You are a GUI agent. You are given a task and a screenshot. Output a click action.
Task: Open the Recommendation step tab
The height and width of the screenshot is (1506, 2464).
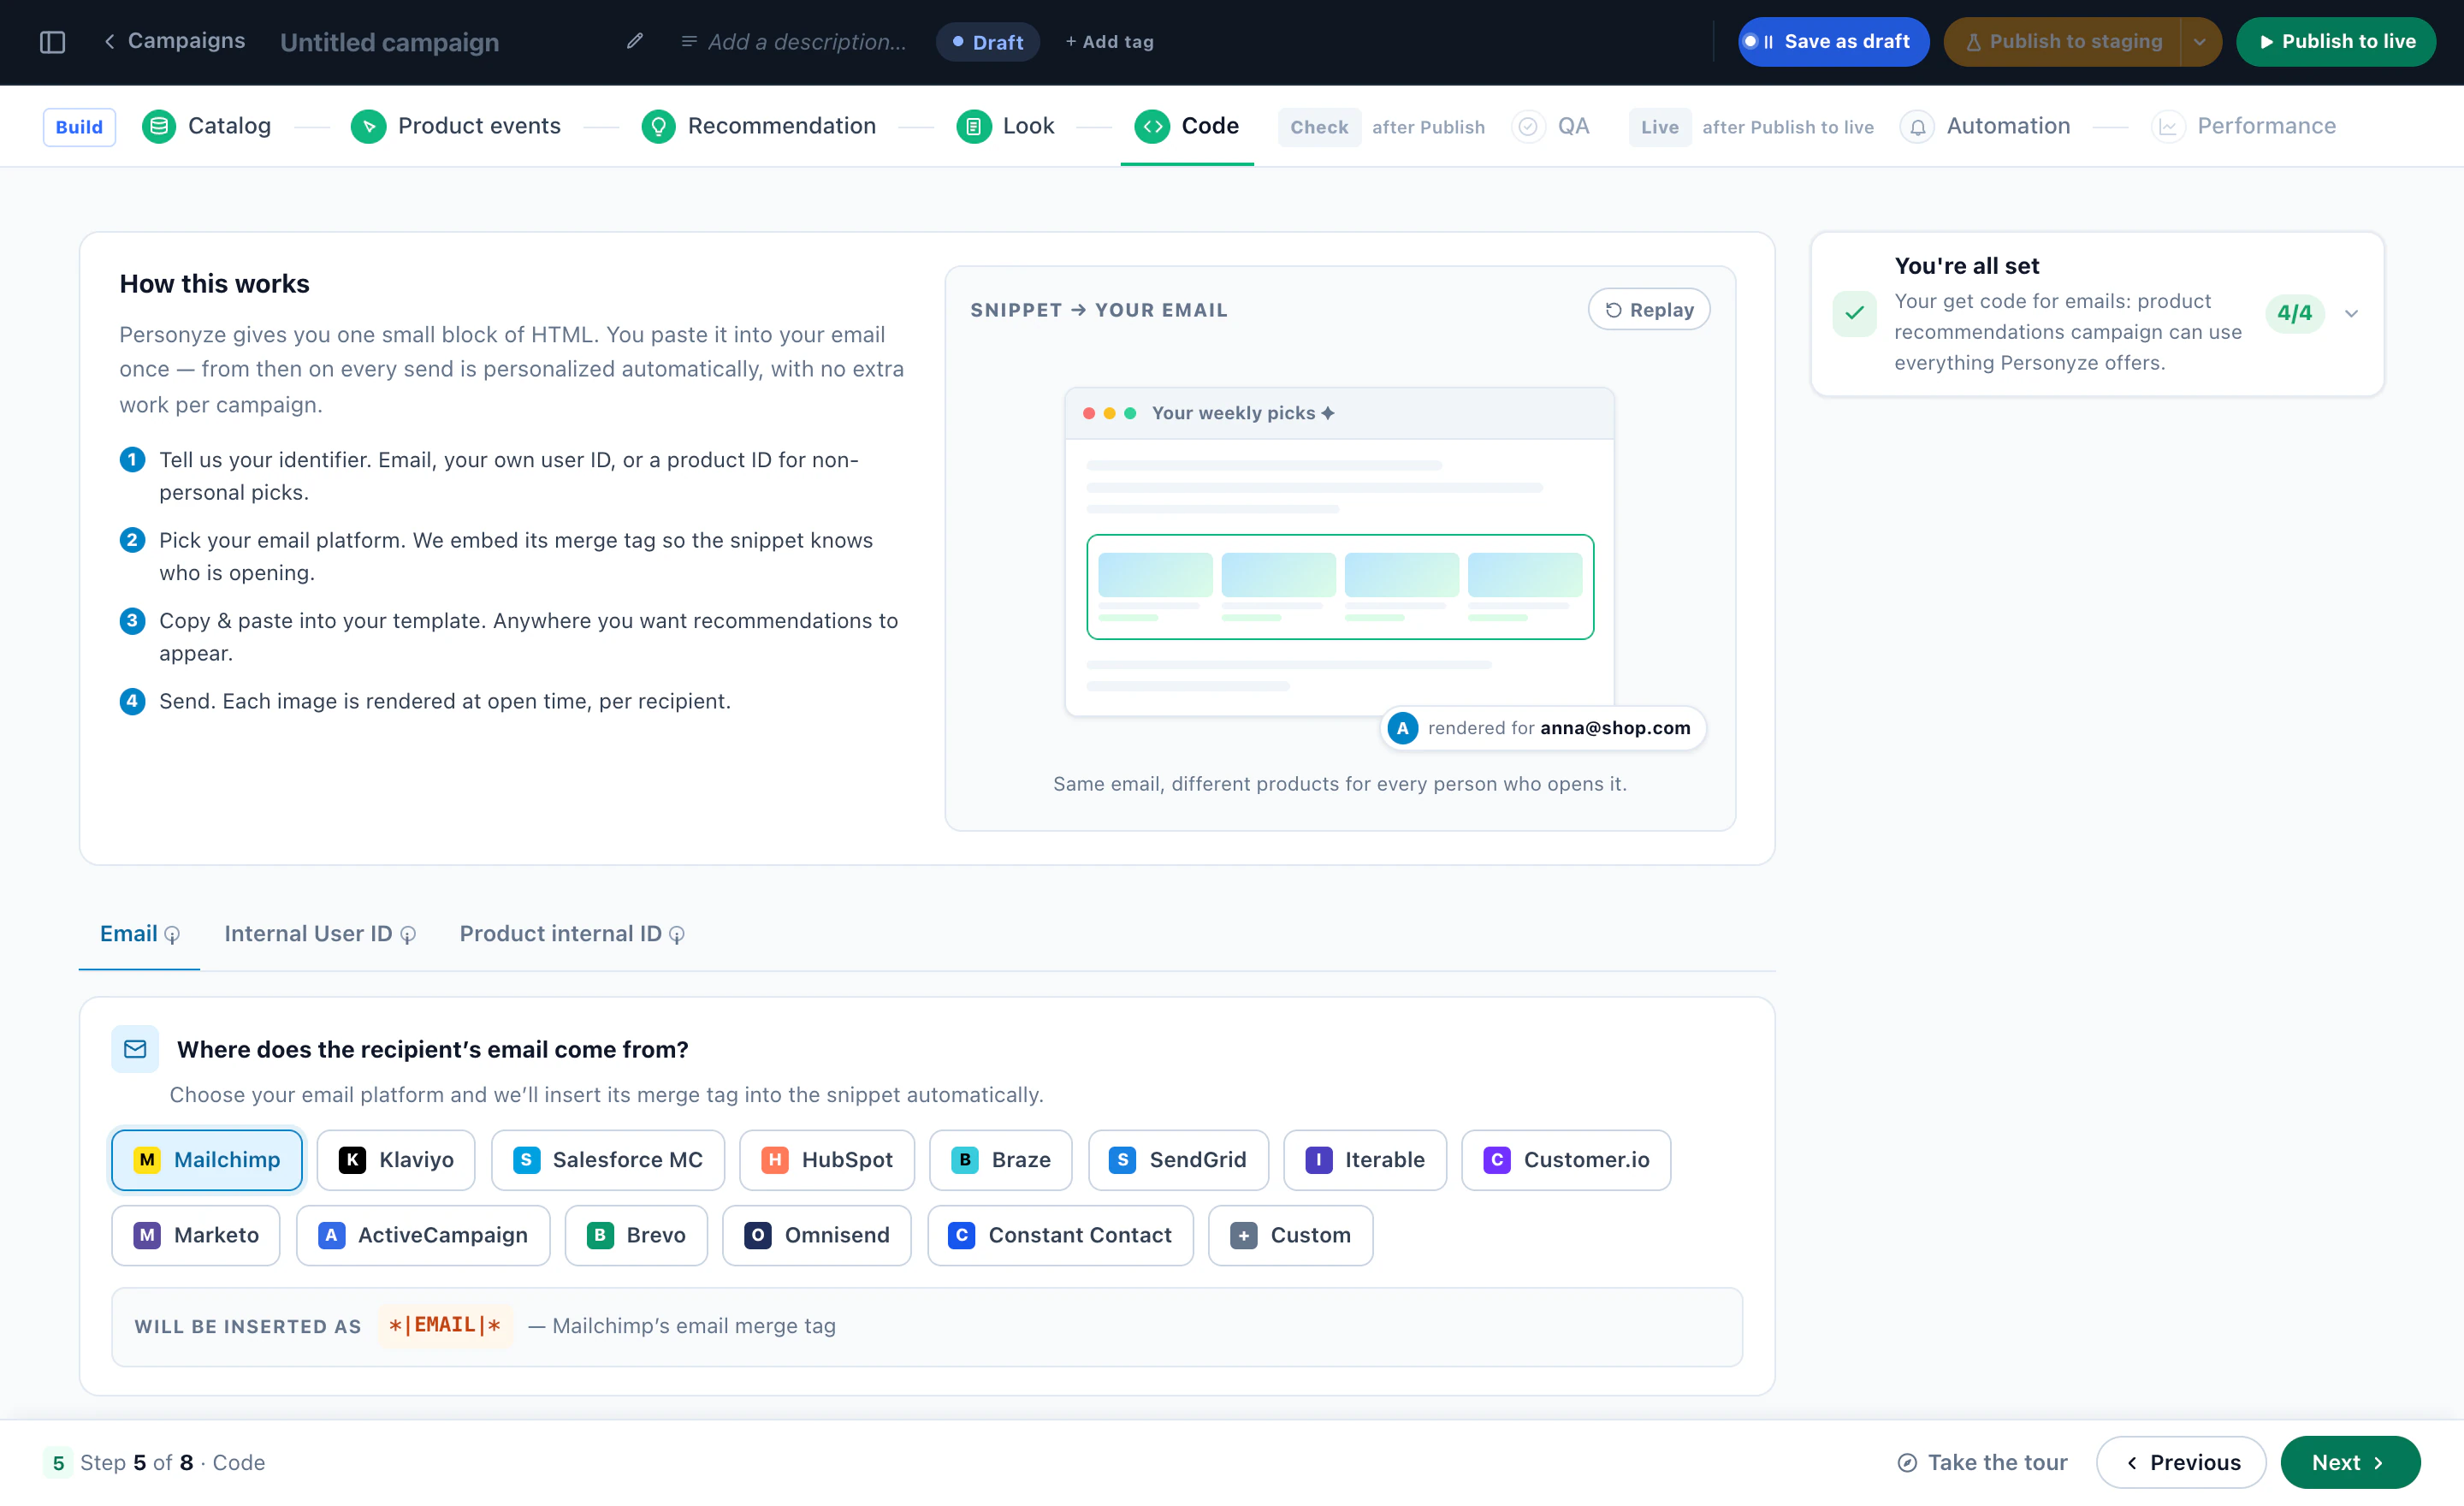758,126
